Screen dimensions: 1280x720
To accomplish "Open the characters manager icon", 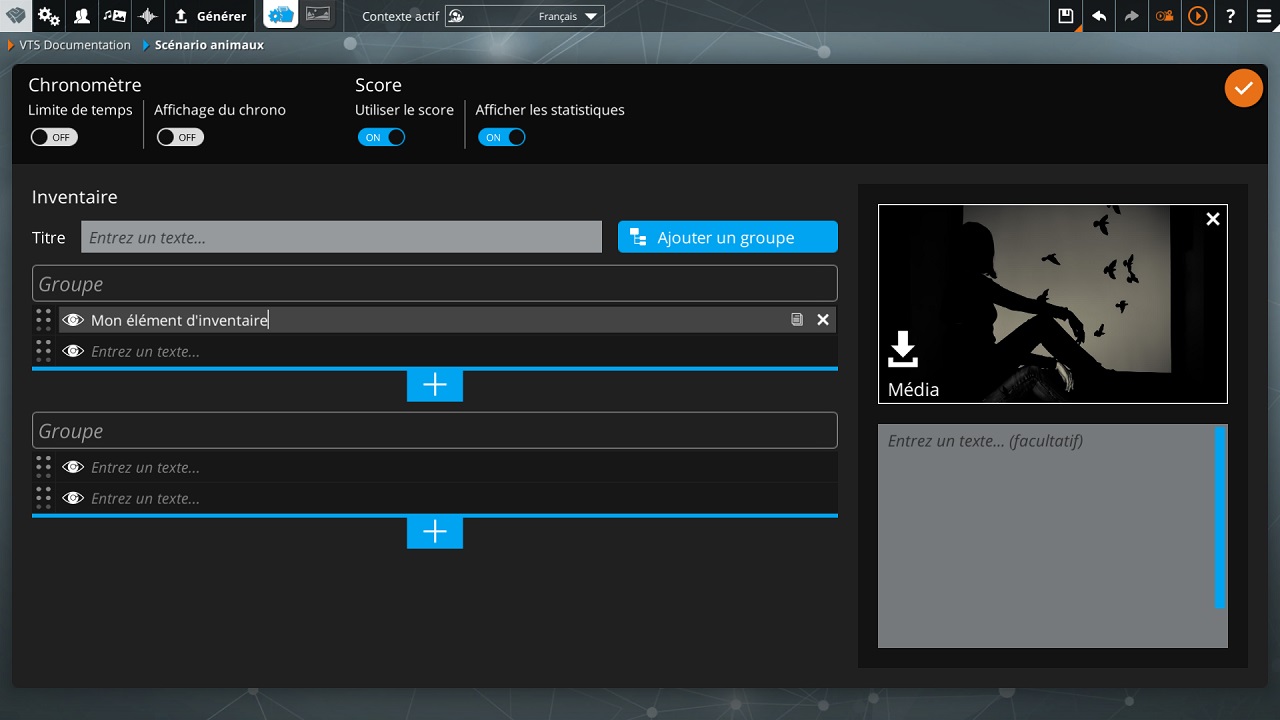I will point(81,15).
